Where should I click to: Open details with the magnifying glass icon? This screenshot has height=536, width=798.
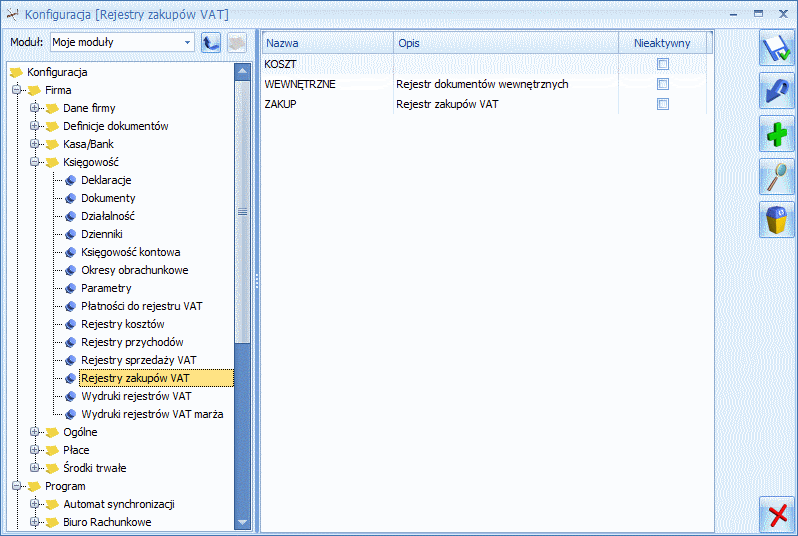pos(777,177)
